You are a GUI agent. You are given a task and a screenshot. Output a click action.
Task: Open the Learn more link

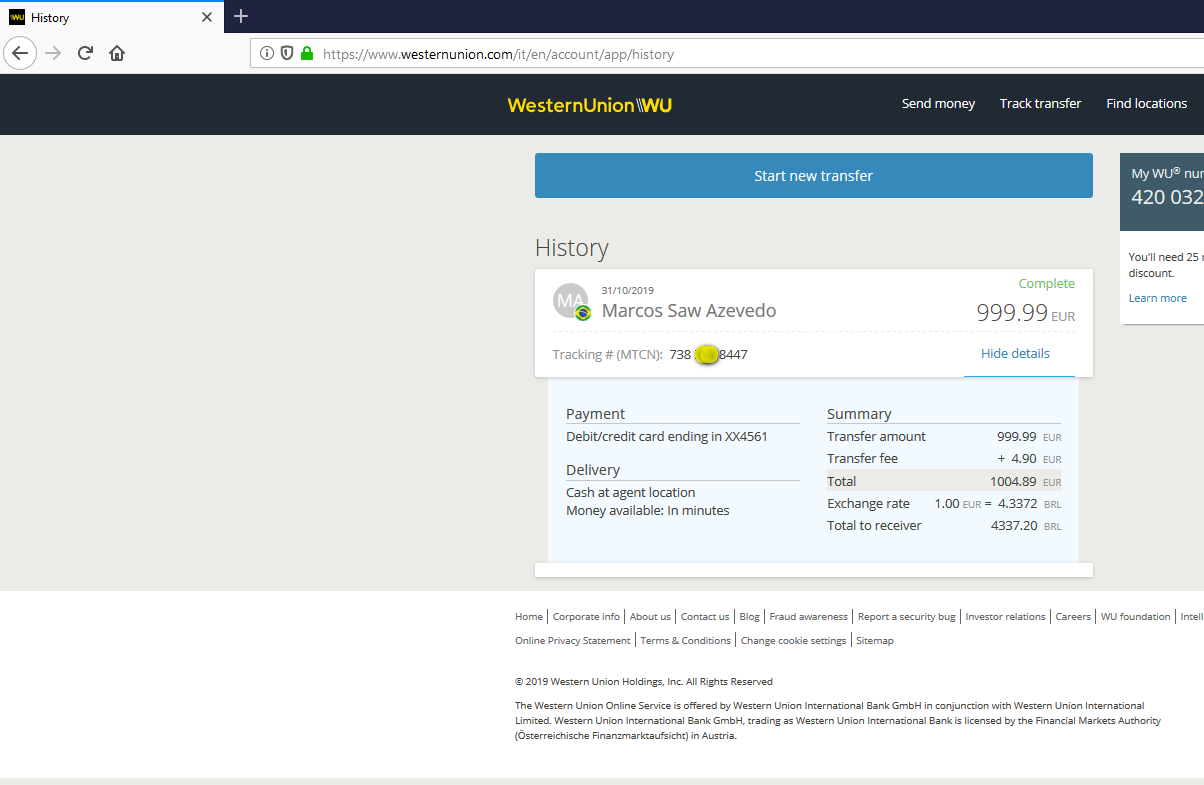pos(1157,297)
